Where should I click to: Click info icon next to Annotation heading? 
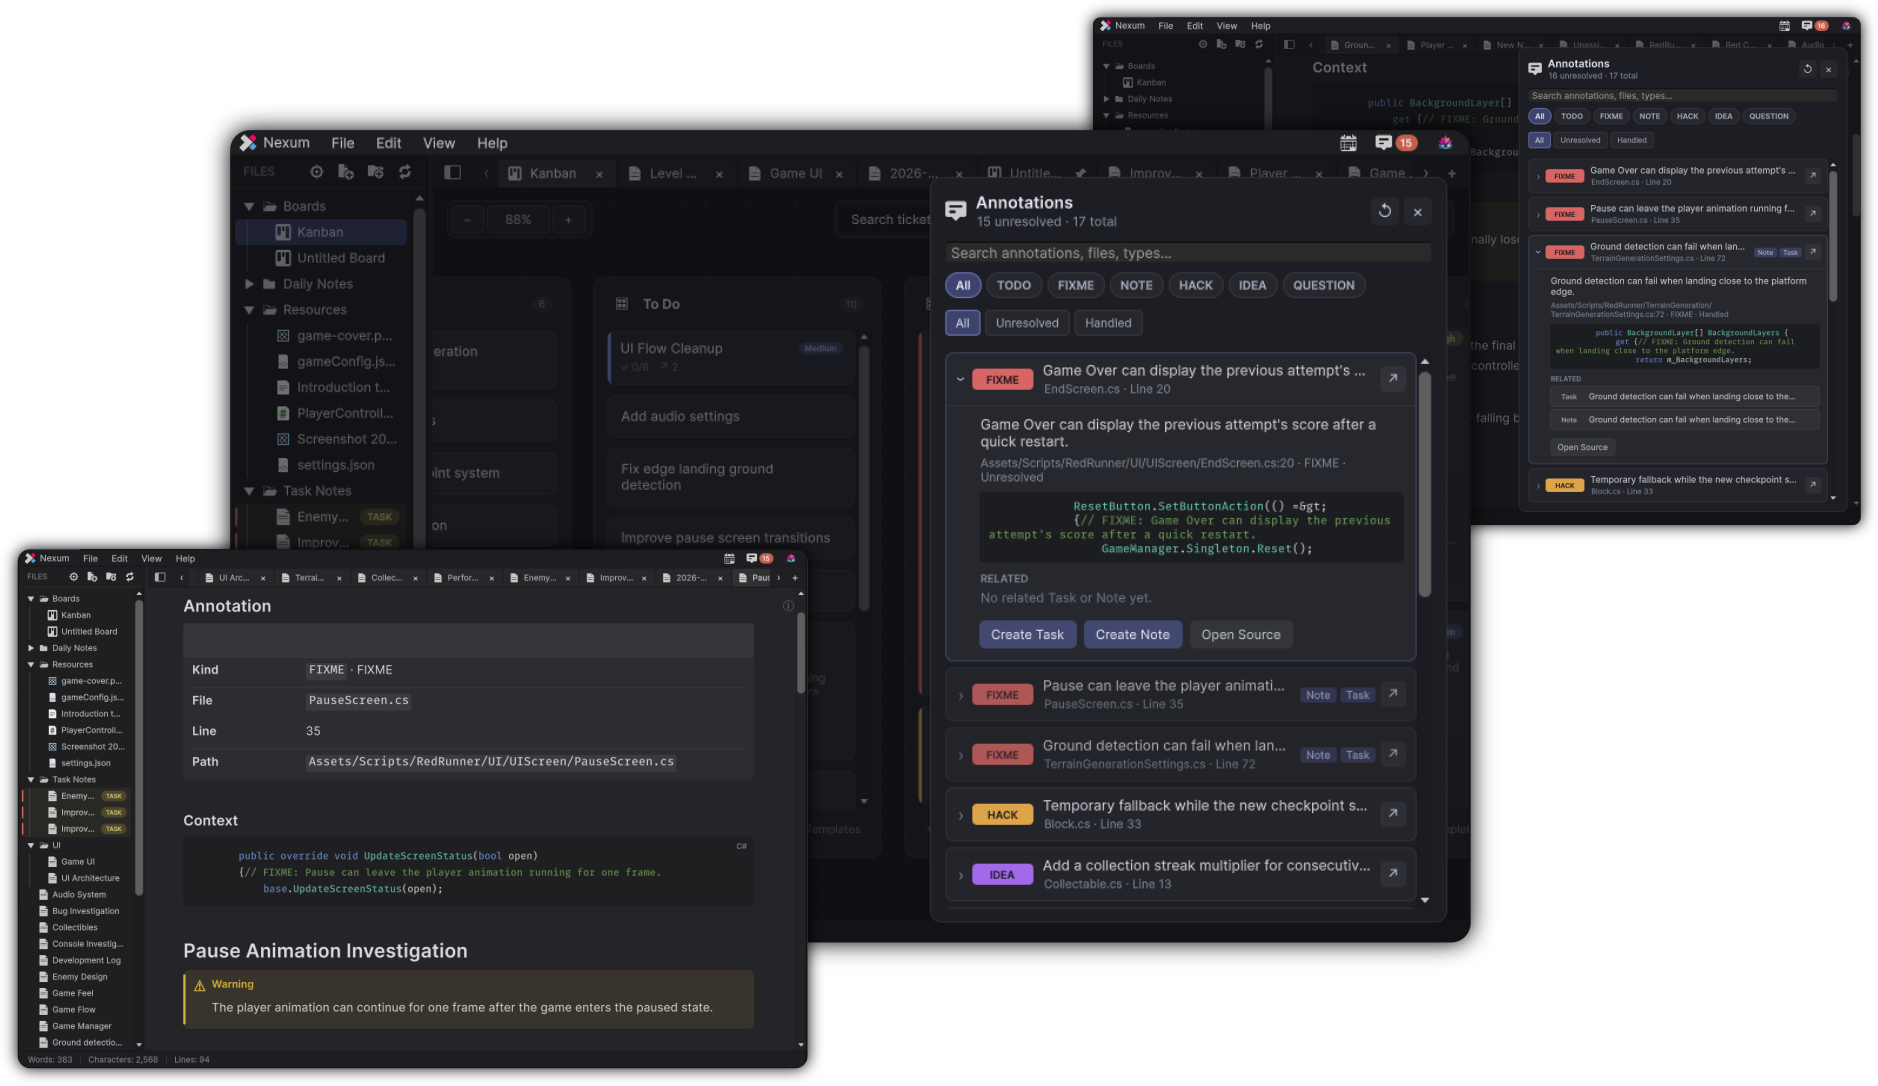click(788, 606)
